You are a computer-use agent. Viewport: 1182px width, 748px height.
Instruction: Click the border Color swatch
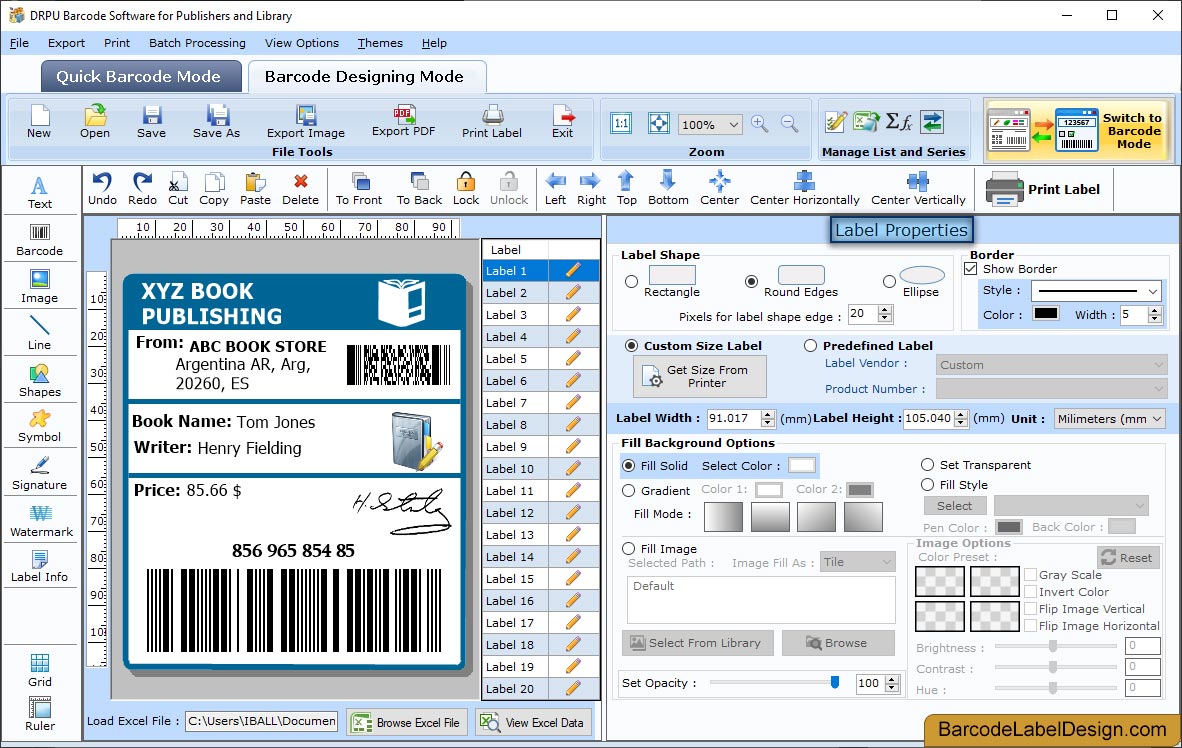click(x=1046, y=314)
